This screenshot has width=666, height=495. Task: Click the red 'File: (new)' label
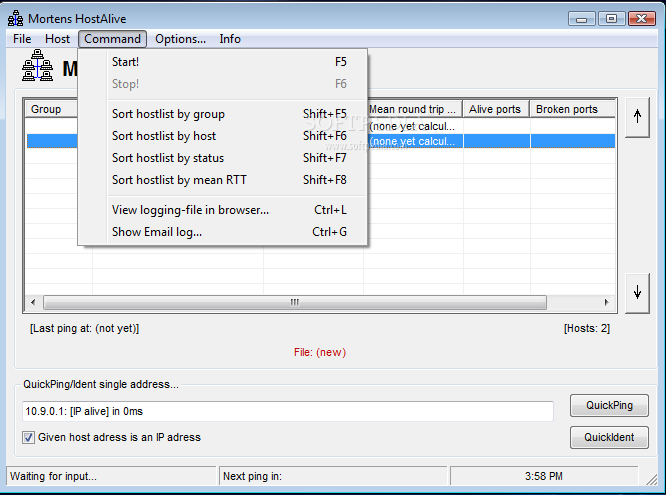pyautogui.click(x=320, y=352)
